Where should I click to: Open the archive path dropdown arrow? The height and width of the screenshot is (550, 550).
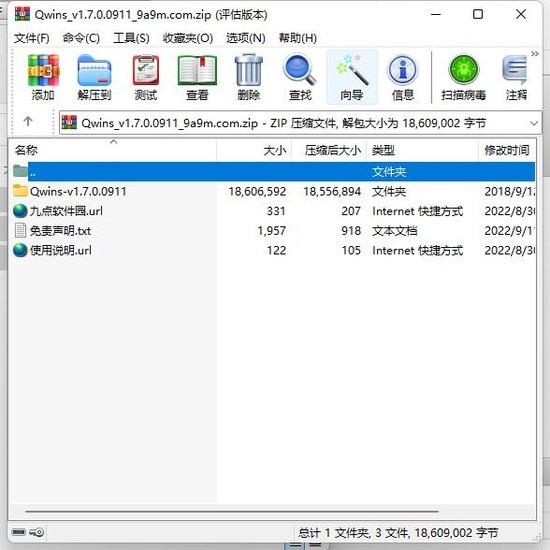point(534,123)
